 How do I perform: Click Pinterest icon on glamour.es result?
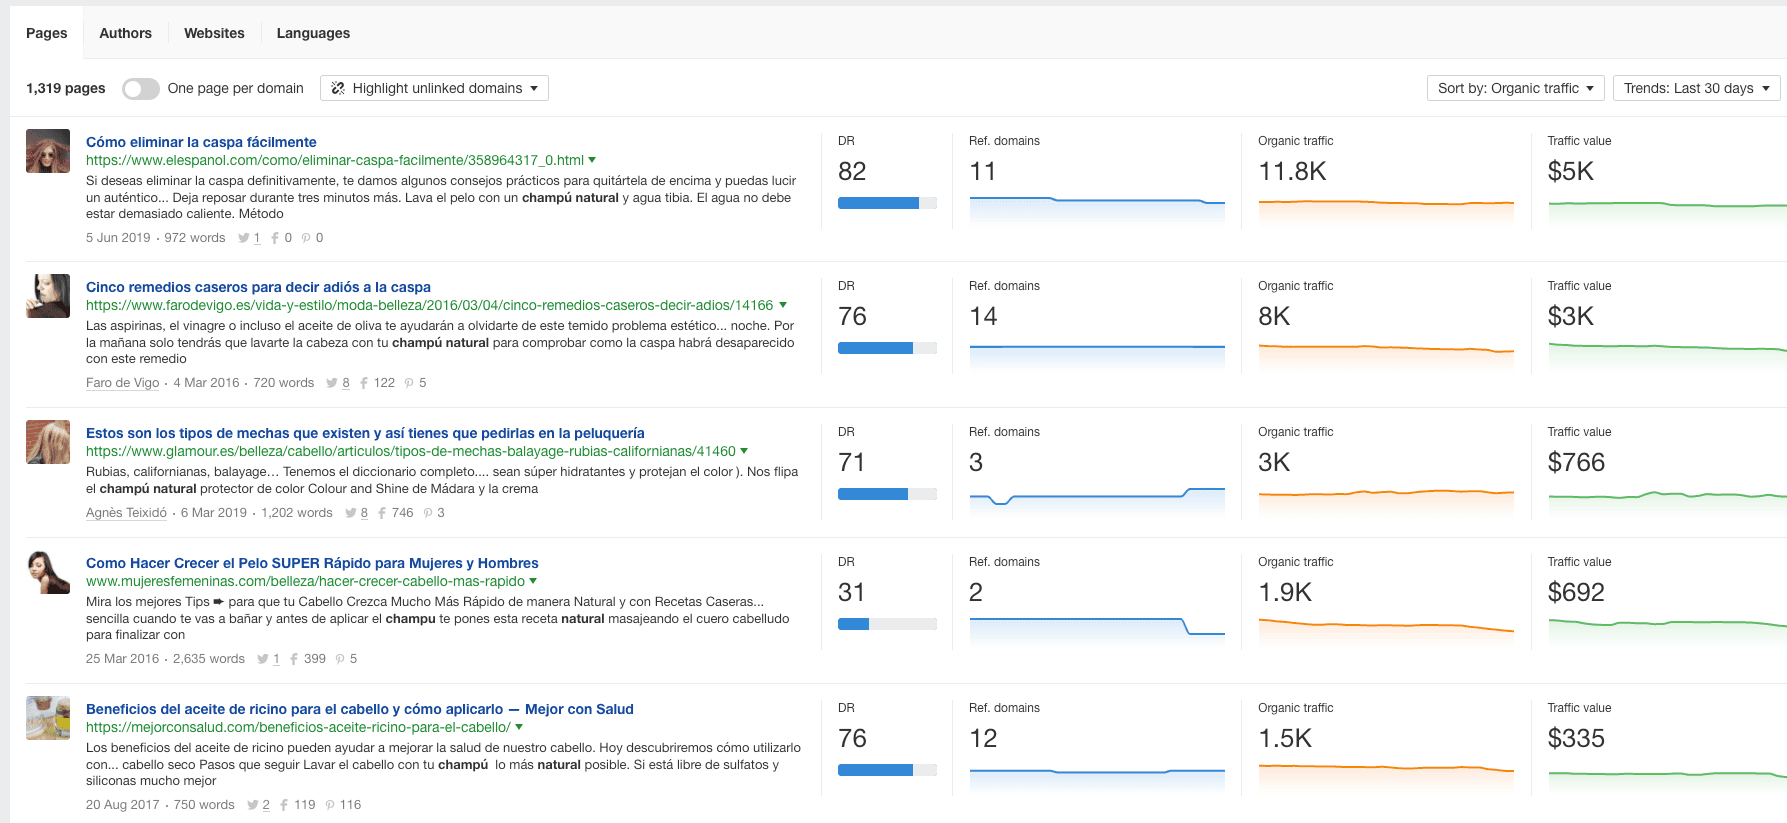pos(428,513)
